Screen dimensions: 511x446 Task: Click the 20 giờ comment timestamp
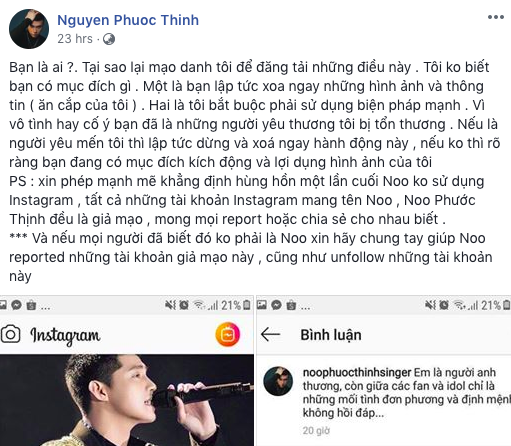click(316, 431)
